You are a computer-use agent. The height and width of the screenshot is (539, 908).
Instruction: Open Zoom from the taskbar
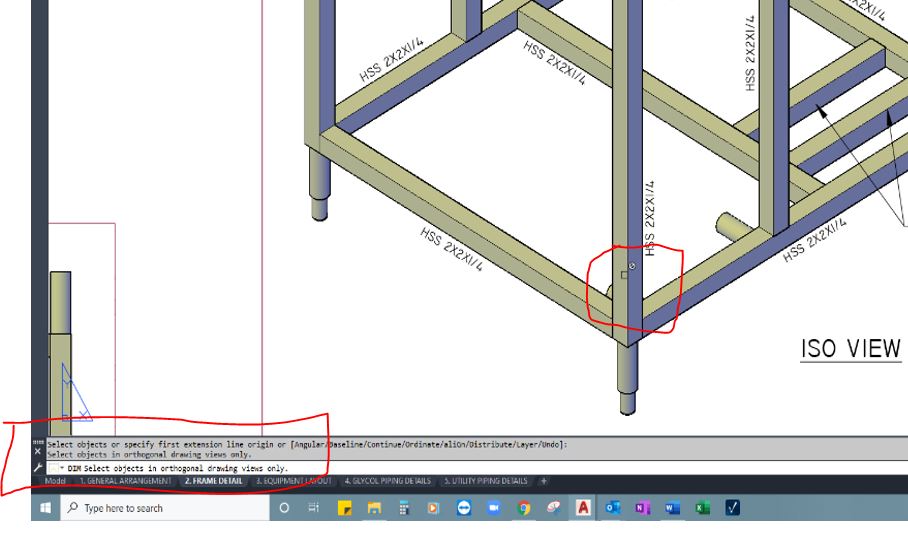(x=493, y=508)
